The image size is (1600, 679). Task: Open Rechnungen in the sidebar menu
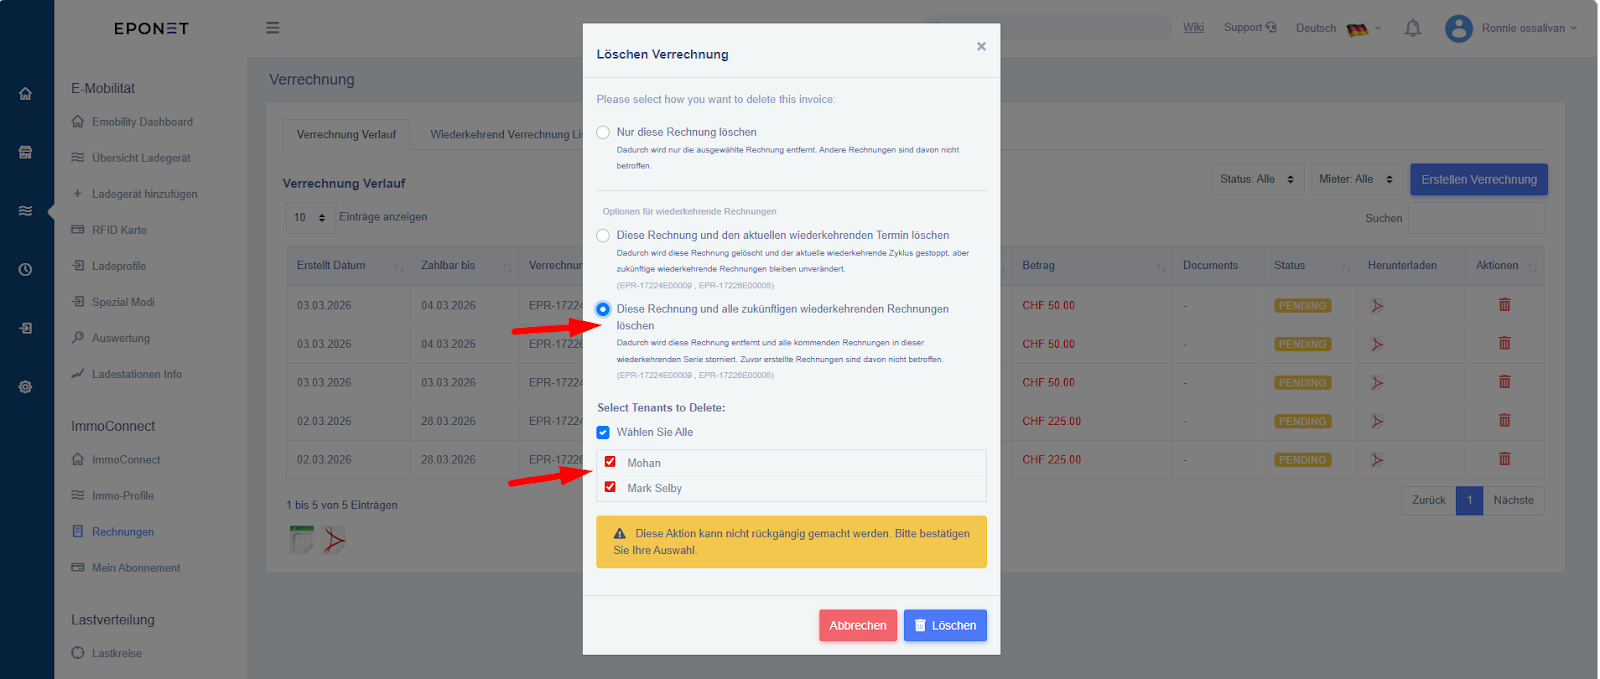click(x=122, y=532)
